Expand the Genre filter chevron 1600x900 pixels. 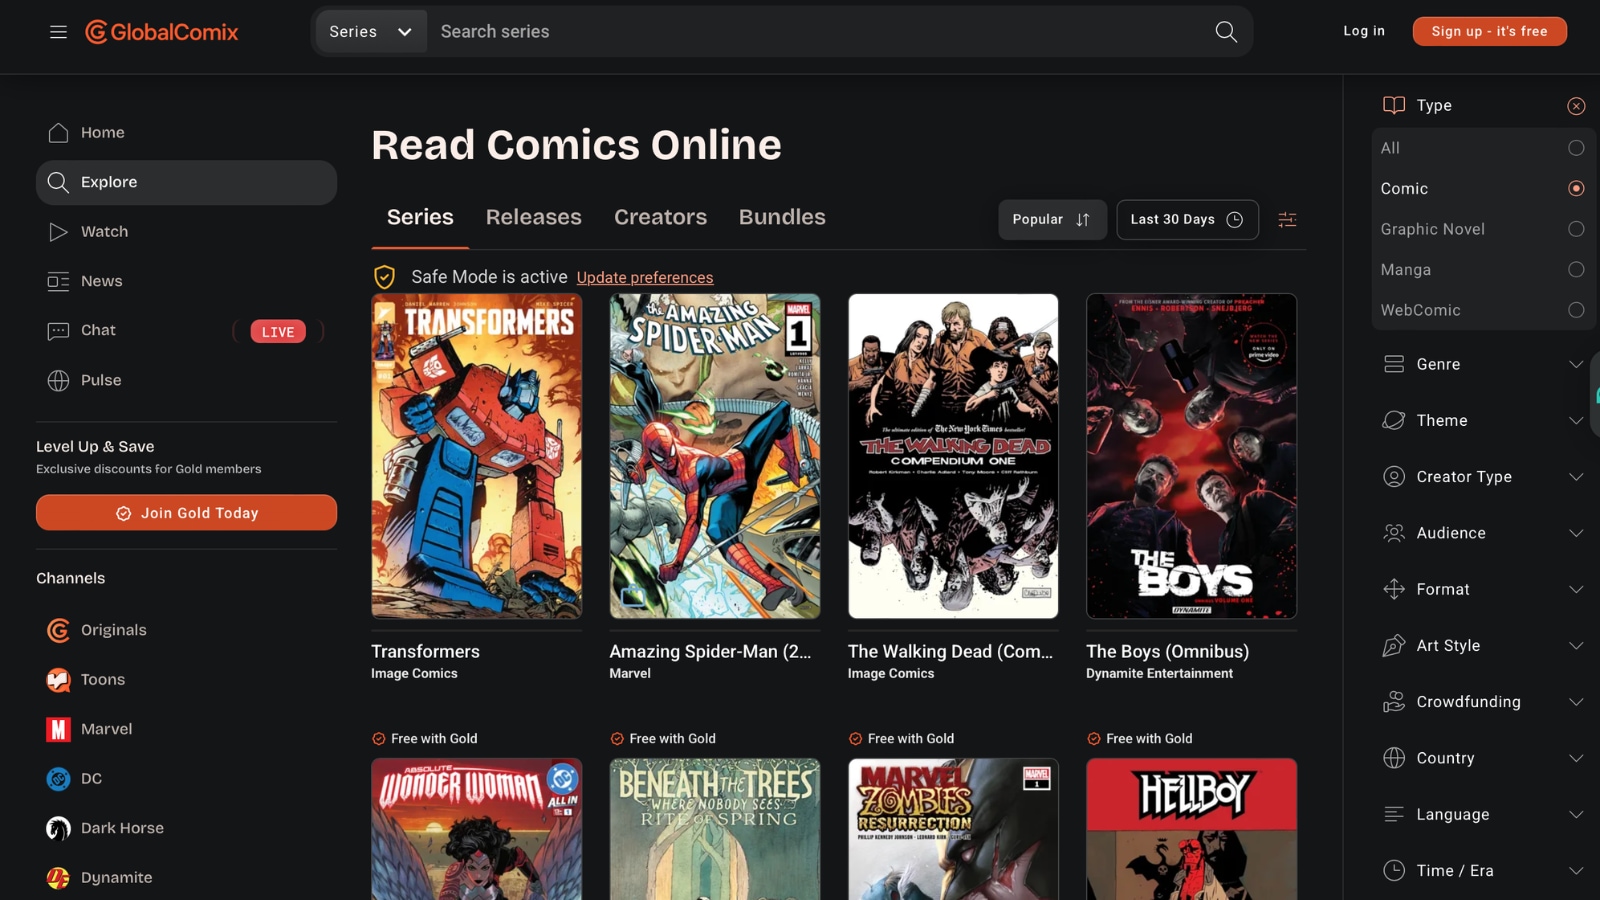[x=1576, y=364]
